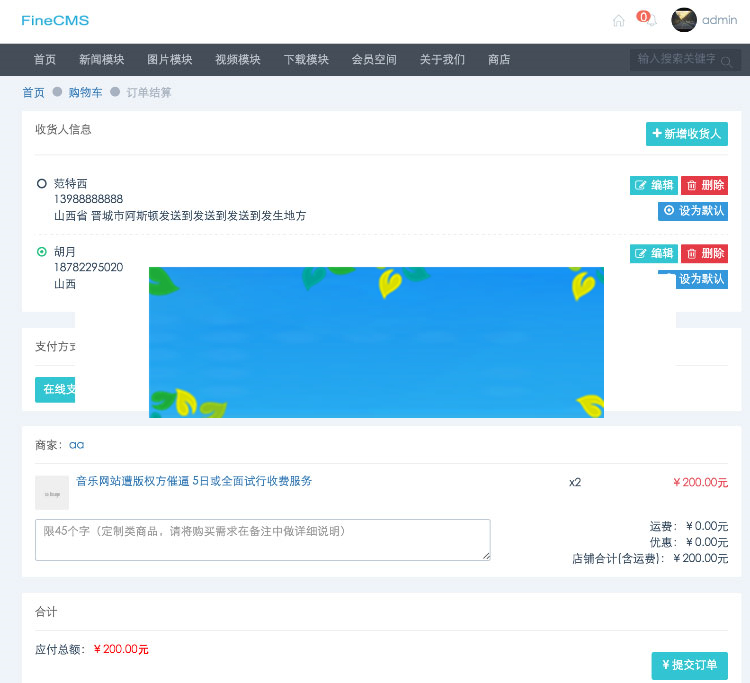This screenshot has height=683, width=750.
Task: Open the product title link 音乐网站遭版权方催逼
Action: (x=194, y=481)
